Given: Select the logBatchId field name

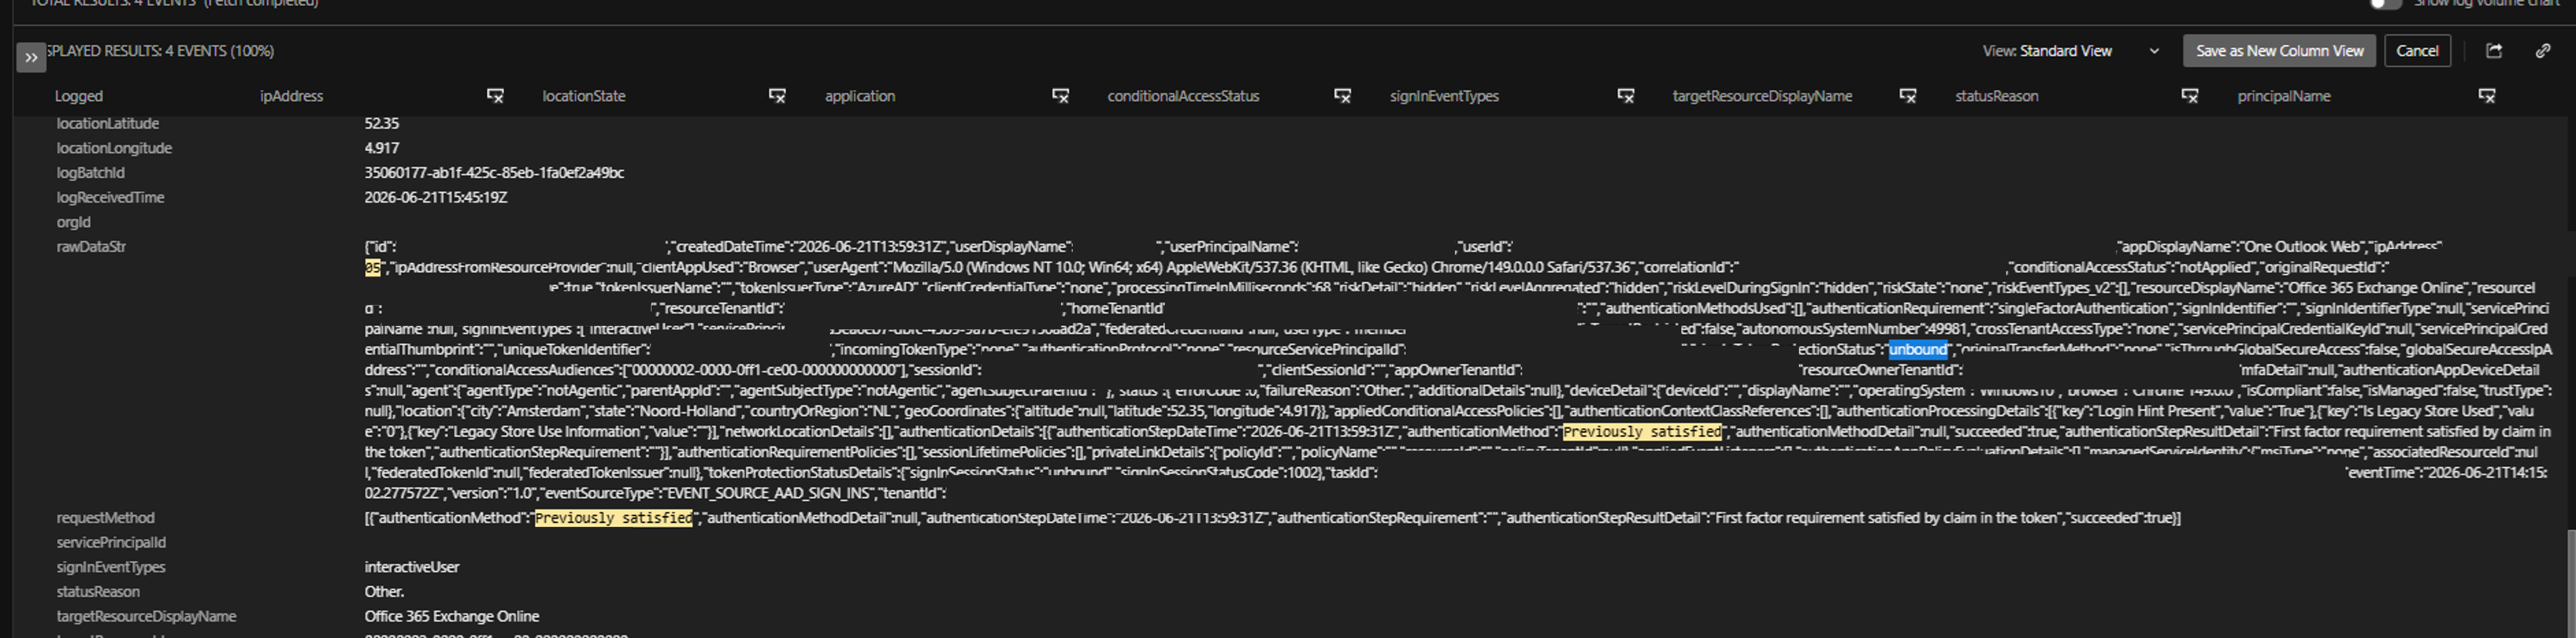Looking at the screenshot, I should tap(91, 173).
